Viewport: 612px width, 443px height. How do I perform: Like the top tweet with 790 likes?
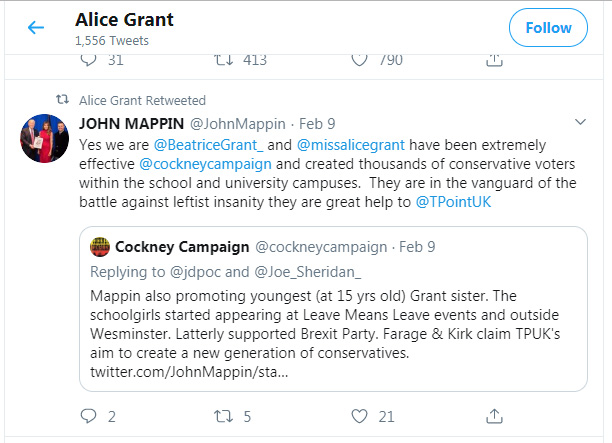pyautogui.click(x=359, y=60)
